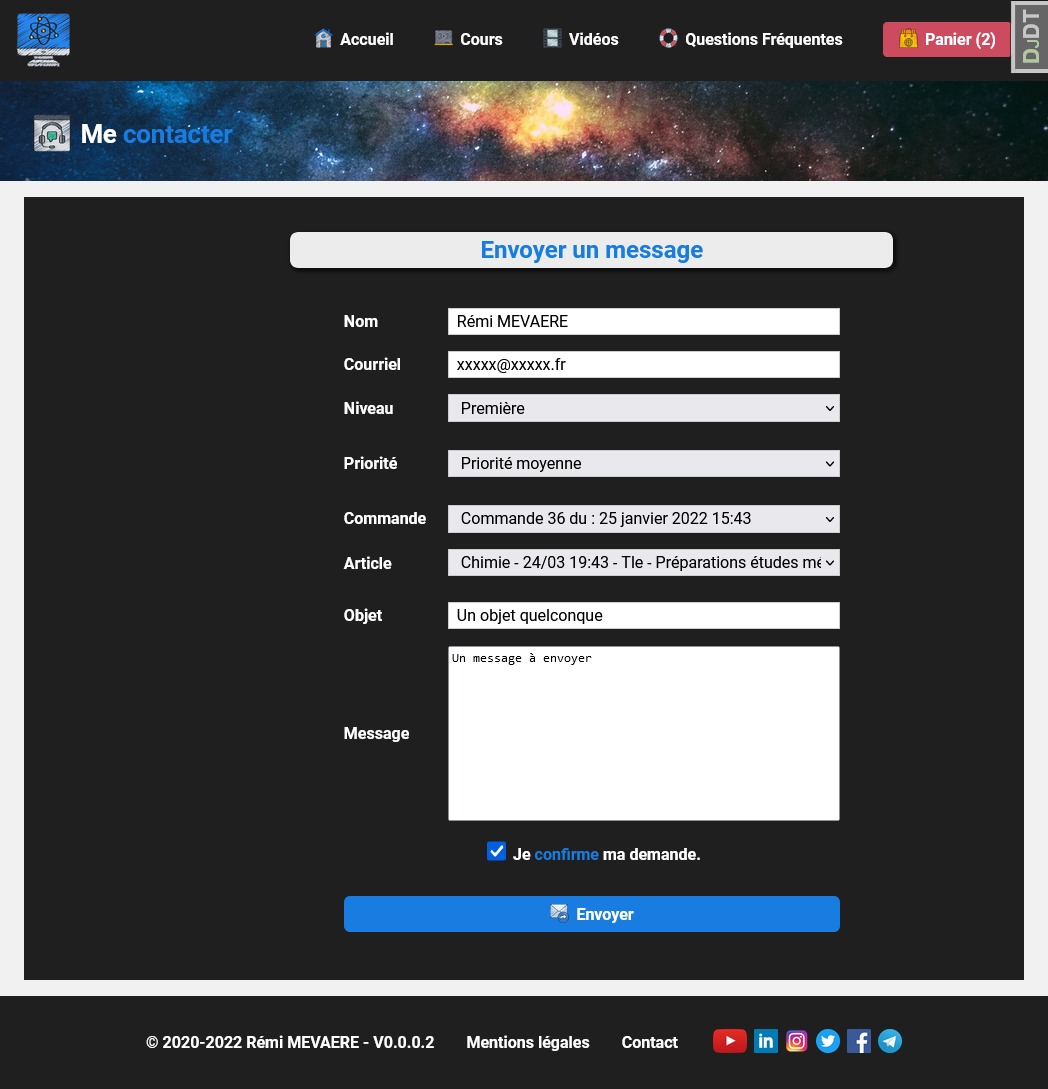Navigate to Questions Fréquentes
1048x1089 pixels.
(751, 40)
